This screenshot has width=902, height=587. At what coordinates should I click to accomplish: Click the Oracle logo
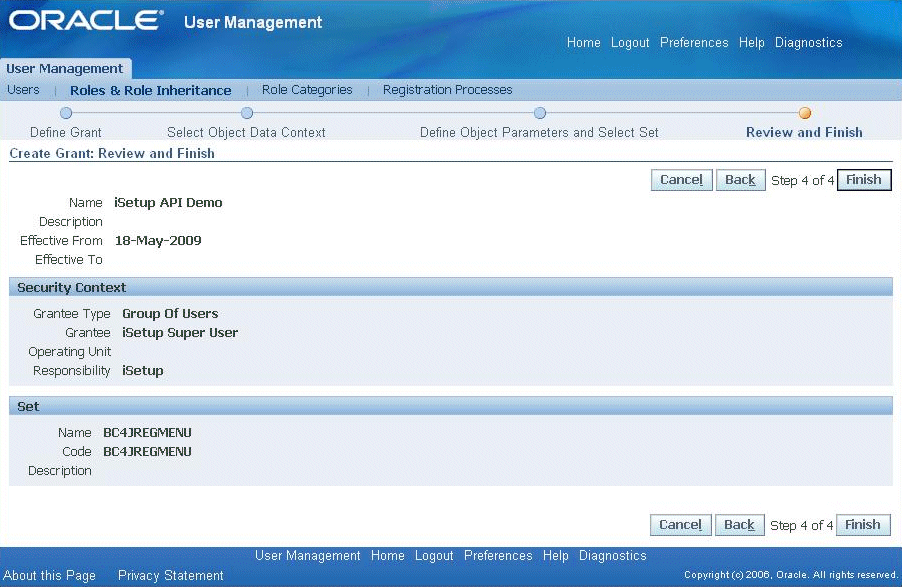[86, 20]
